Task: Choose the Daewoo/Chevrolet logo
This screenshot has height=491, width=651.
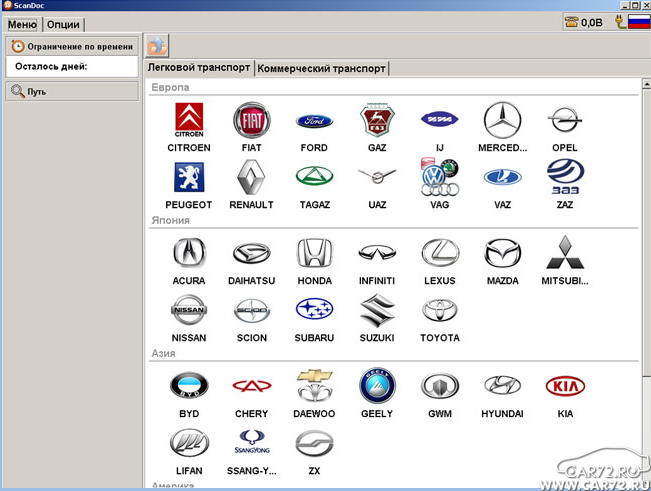Action: pos(314,386)
